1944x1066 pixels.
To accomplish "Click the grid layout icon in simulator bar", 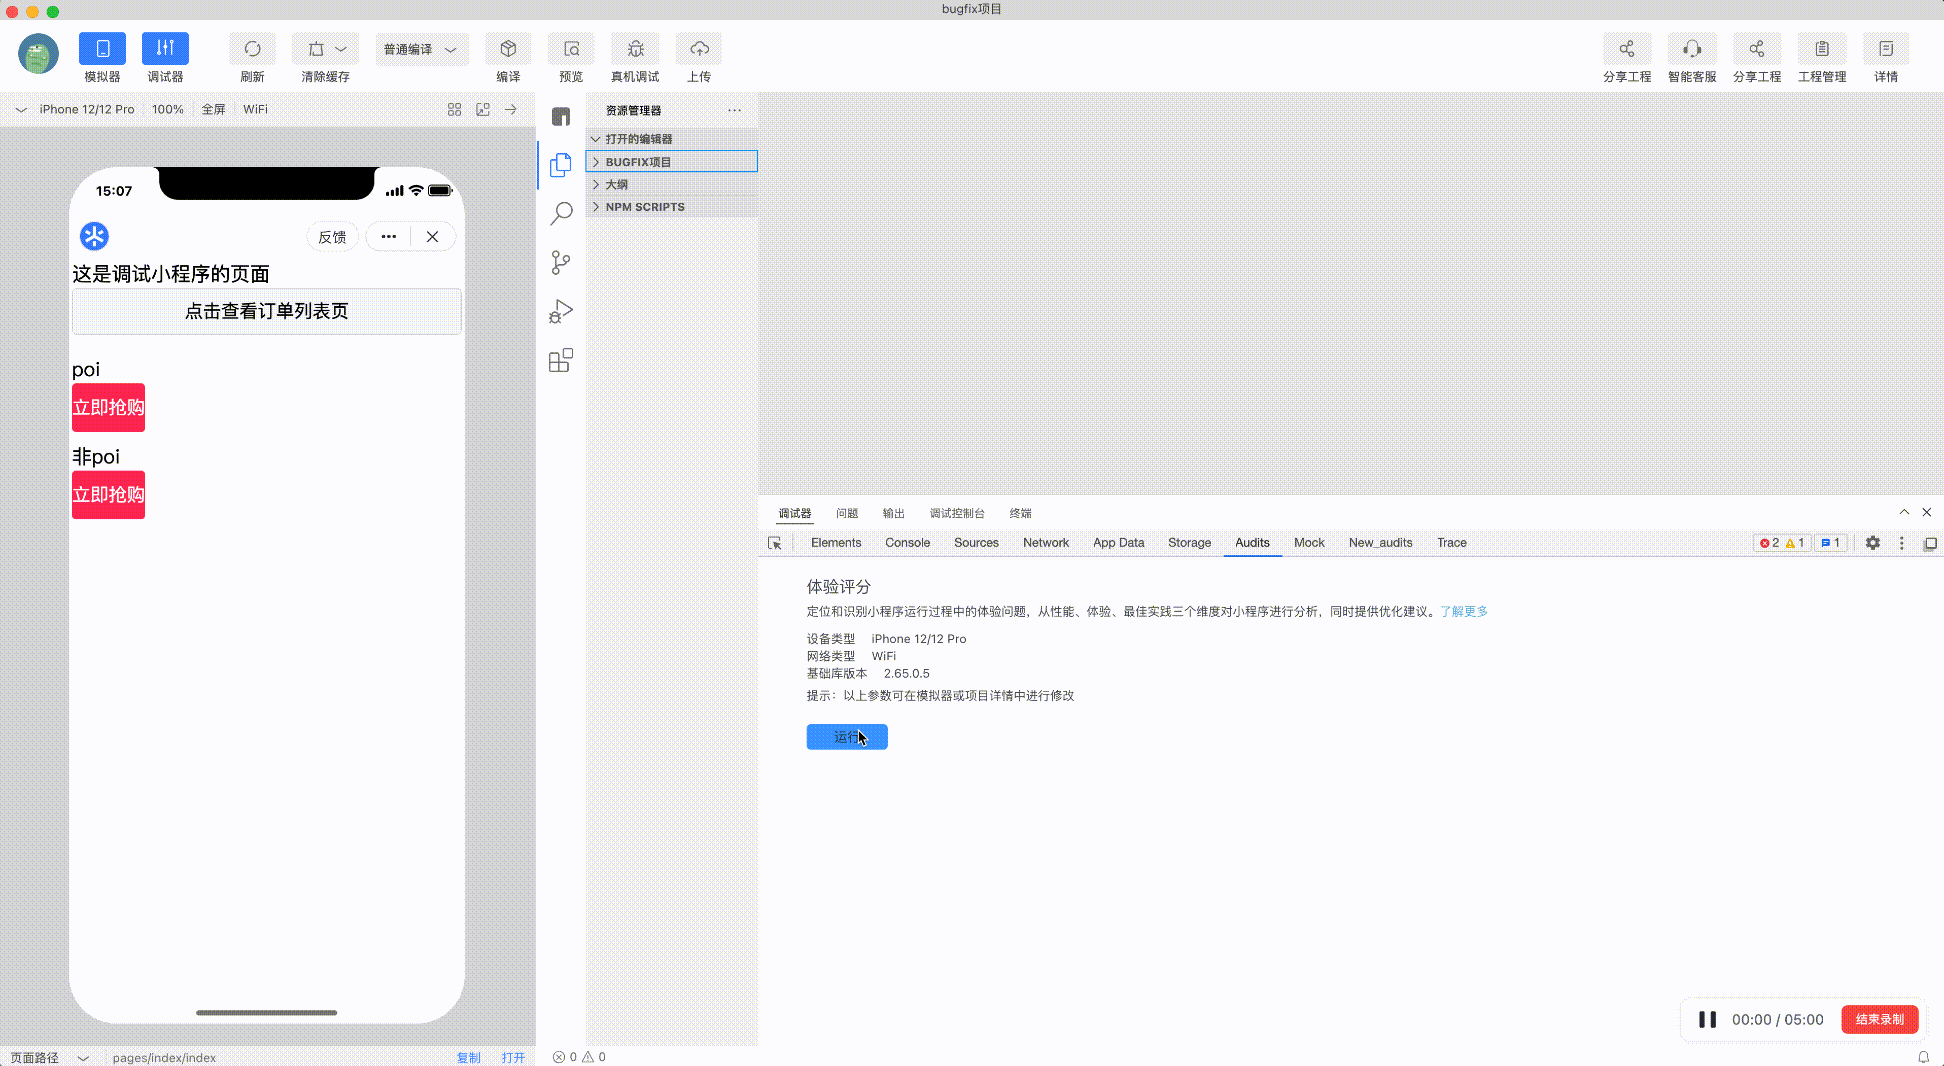I will [455, 109].
